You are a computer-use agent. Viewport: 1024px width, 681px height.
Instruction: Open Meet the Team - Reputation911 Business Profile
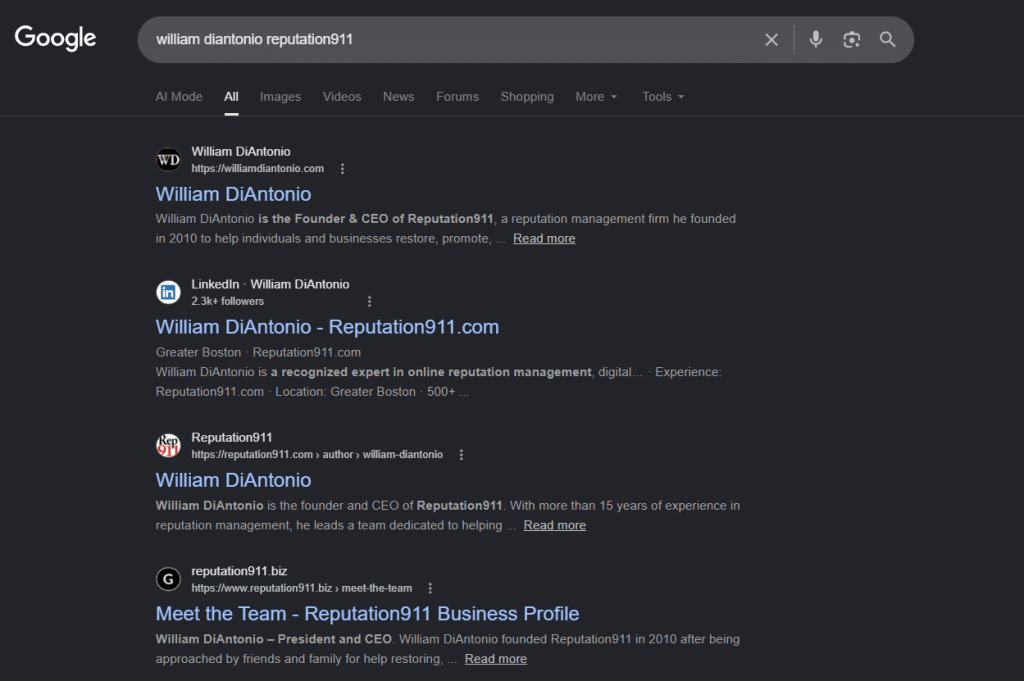367,614
